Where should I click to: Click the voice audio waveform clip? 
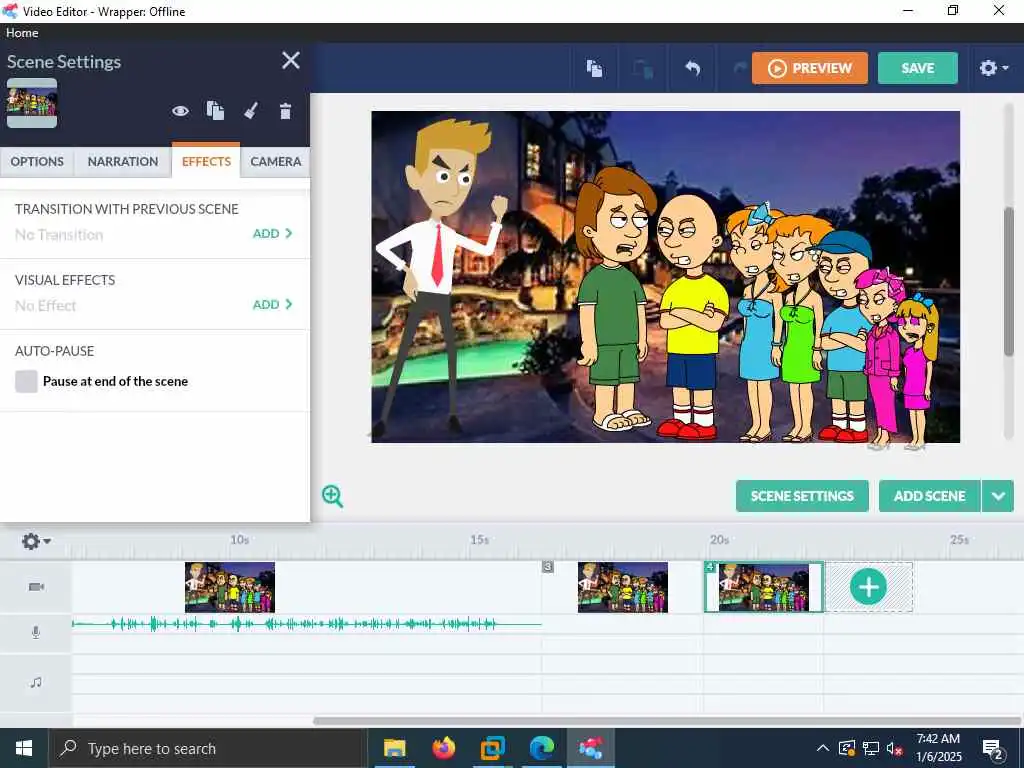(306, 624)
